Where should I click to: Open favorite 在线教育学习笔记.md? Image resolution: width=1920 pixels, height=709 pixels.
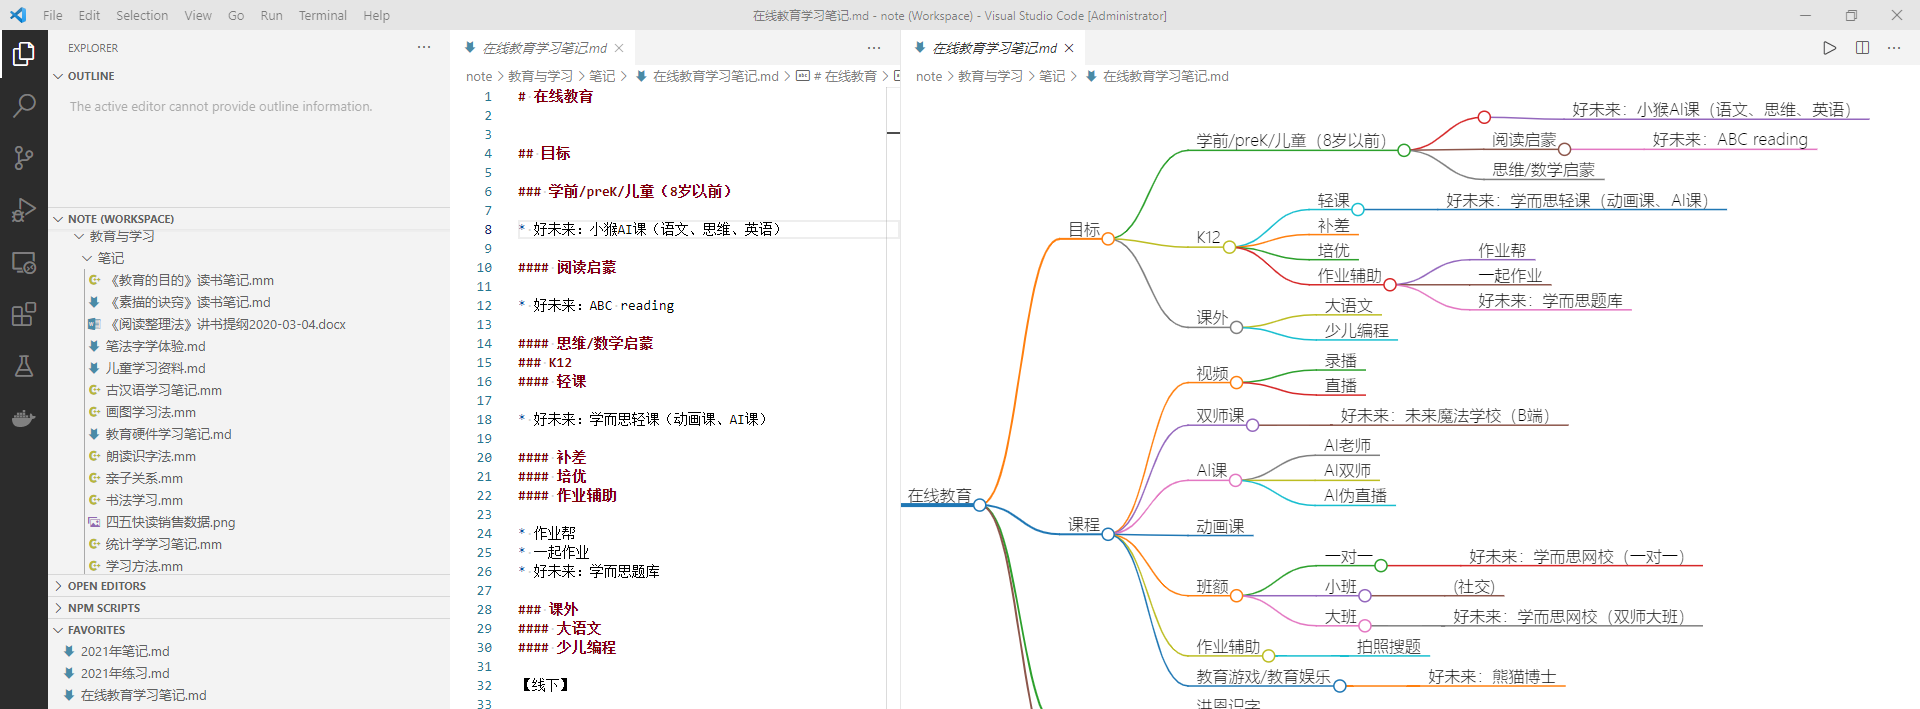point(143,695)
